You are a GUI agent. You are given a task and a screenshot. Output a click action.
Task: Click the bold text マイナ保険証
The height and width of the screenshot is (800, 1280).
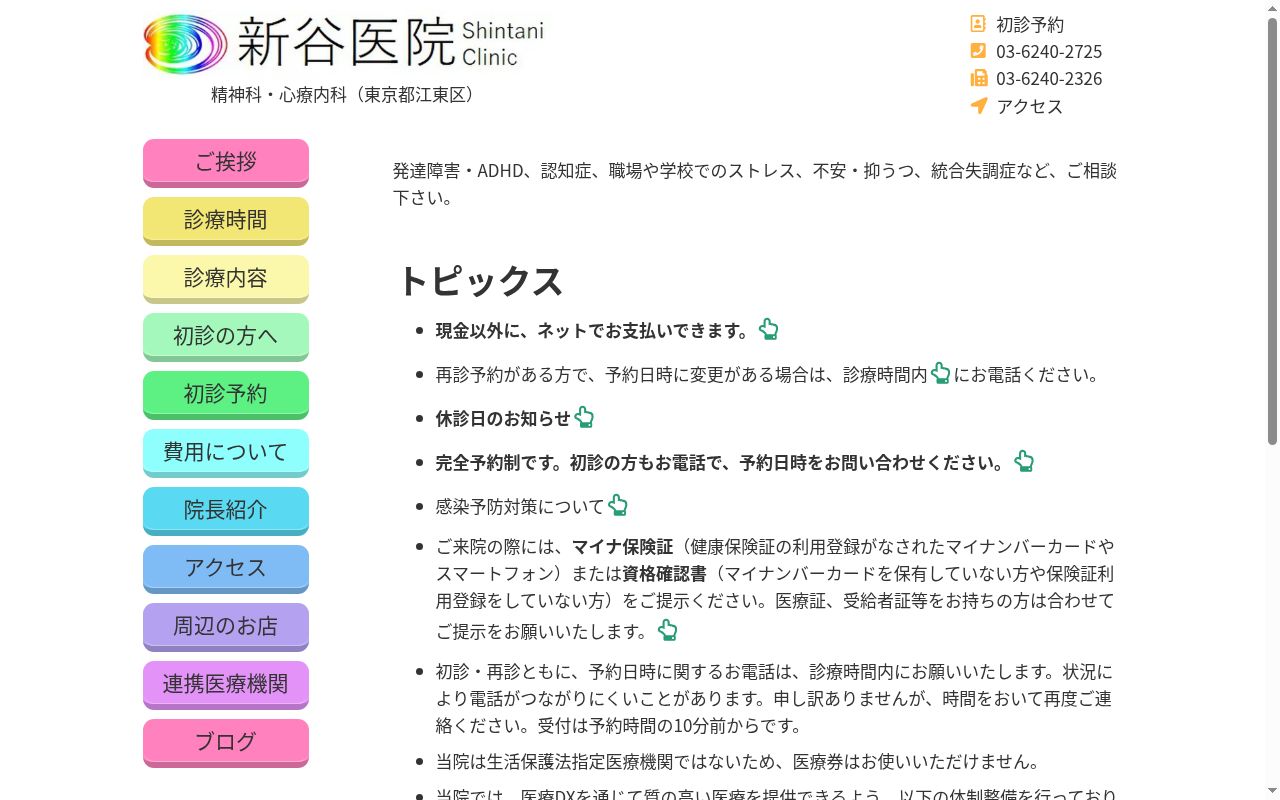pos(622,547)
